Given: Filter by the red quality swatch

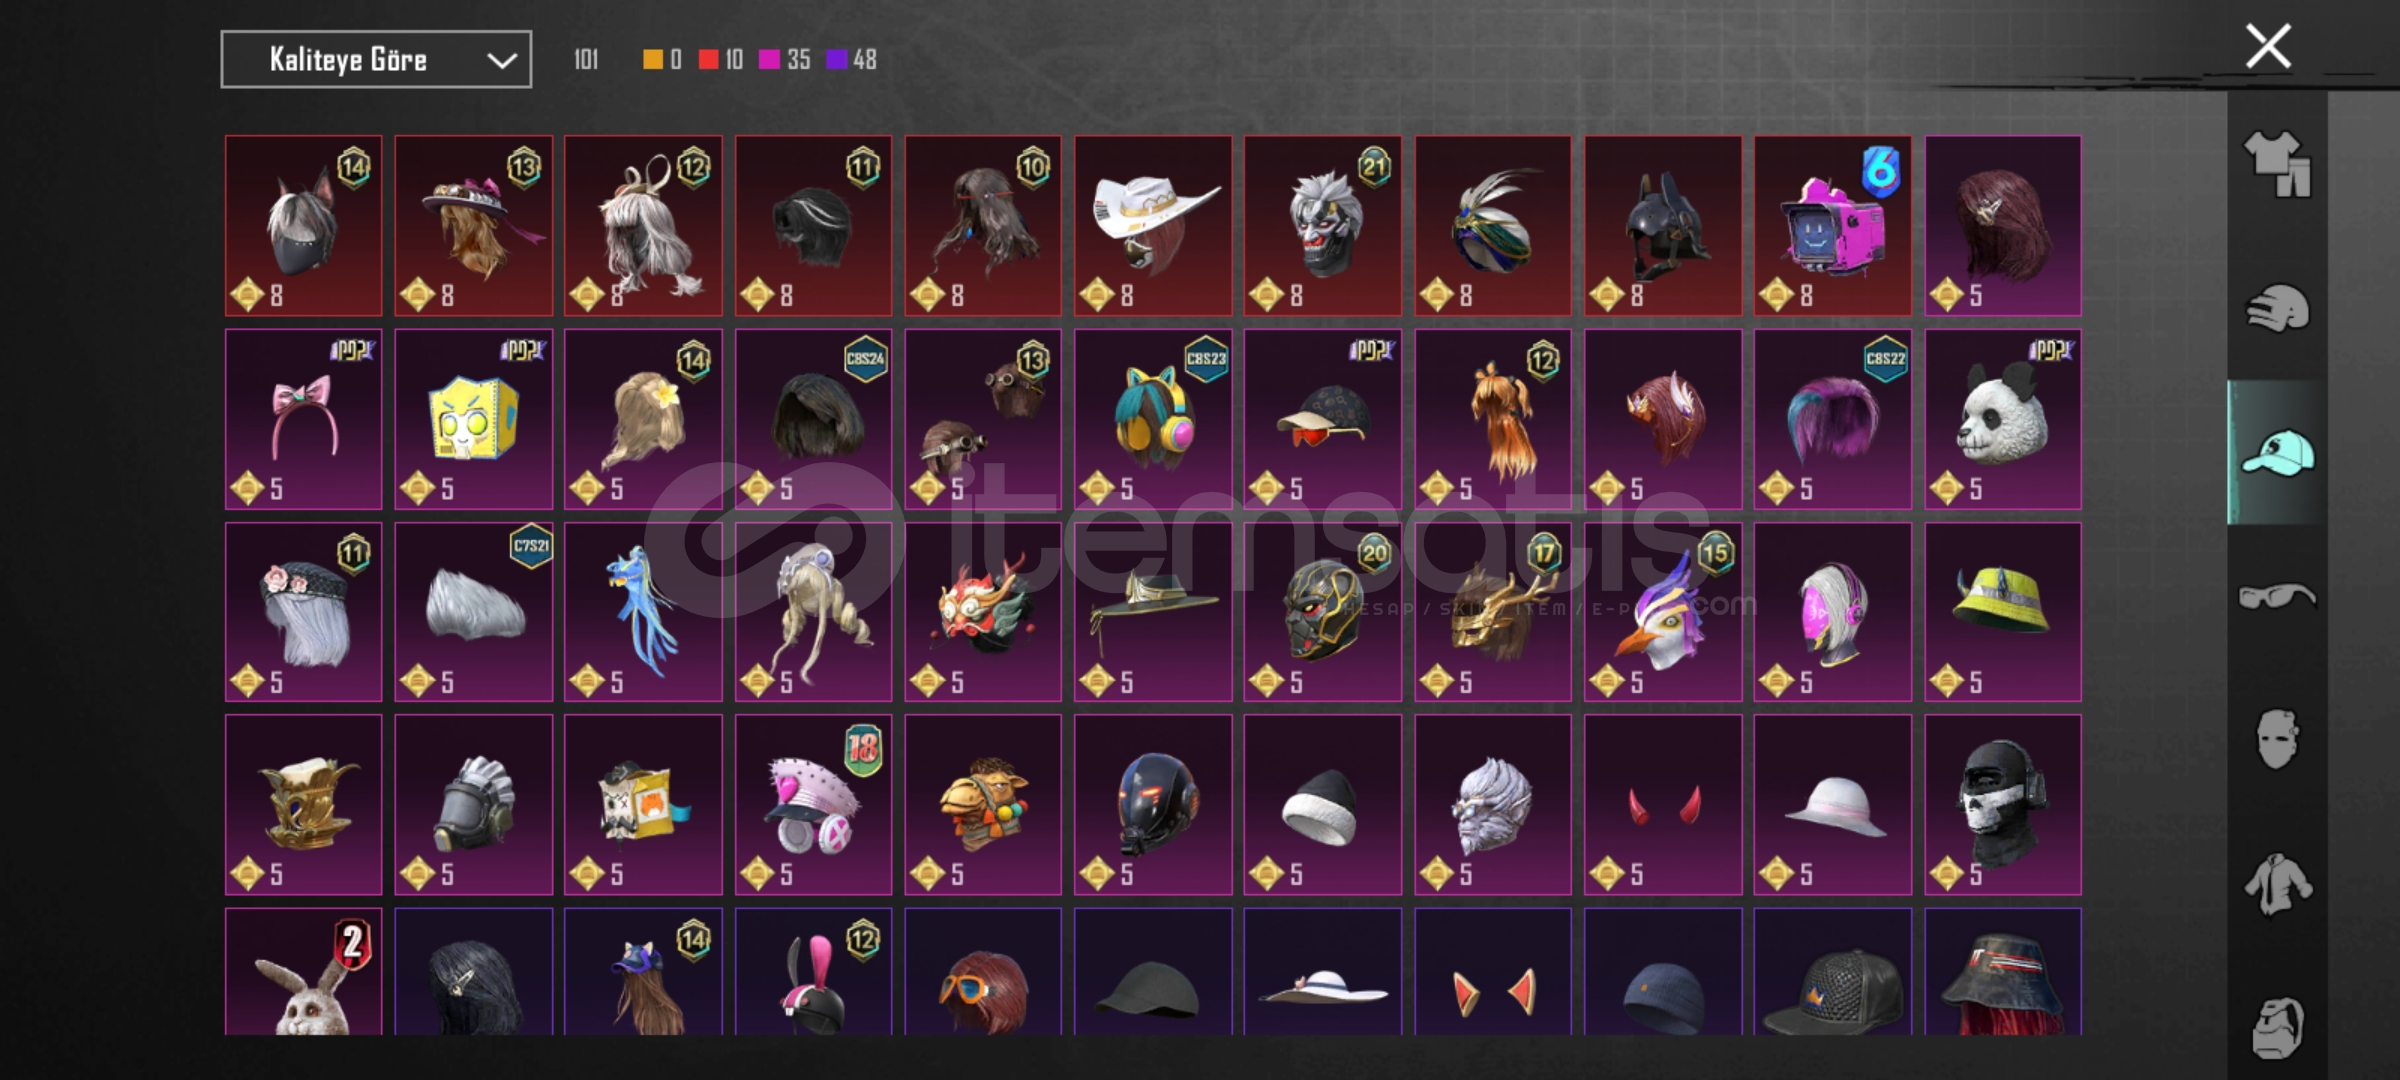Looking at the screenshot, I should [x=708, y=60].
